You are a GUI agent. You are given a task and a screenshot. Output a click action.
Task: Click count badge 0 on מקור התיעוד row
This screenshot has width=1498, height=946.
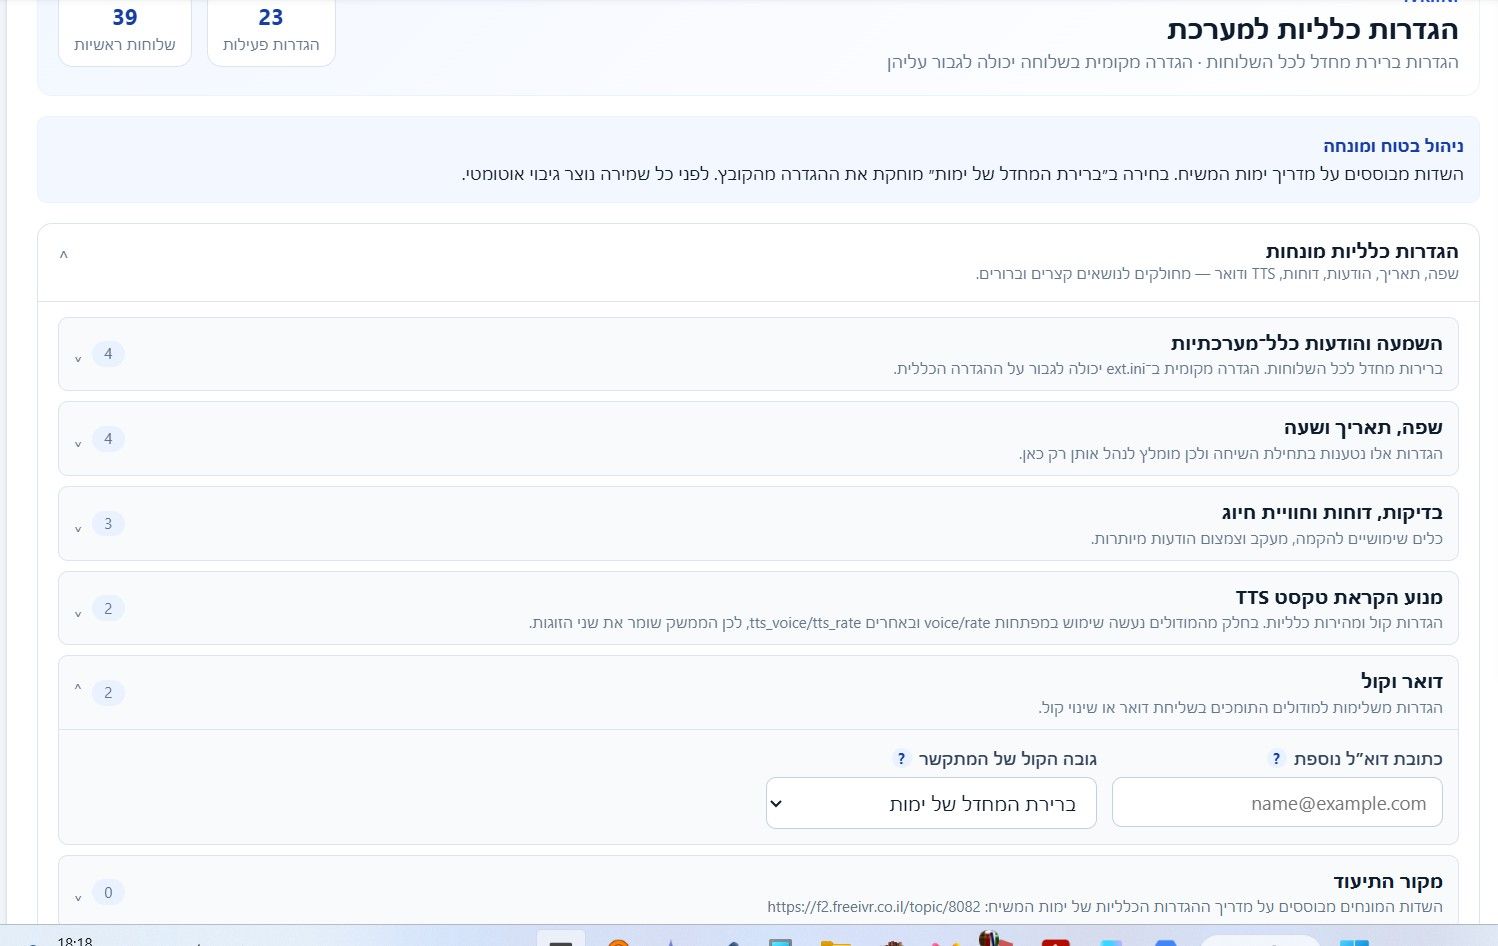[x=108, y=892]
